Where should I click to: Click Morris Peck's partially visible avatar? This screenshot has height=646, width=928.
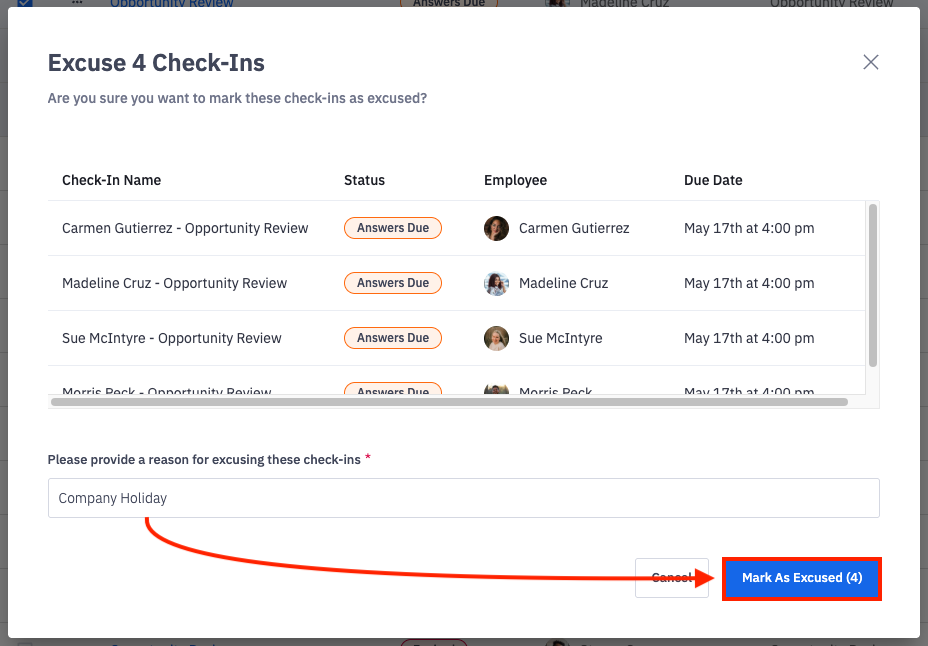496,391
